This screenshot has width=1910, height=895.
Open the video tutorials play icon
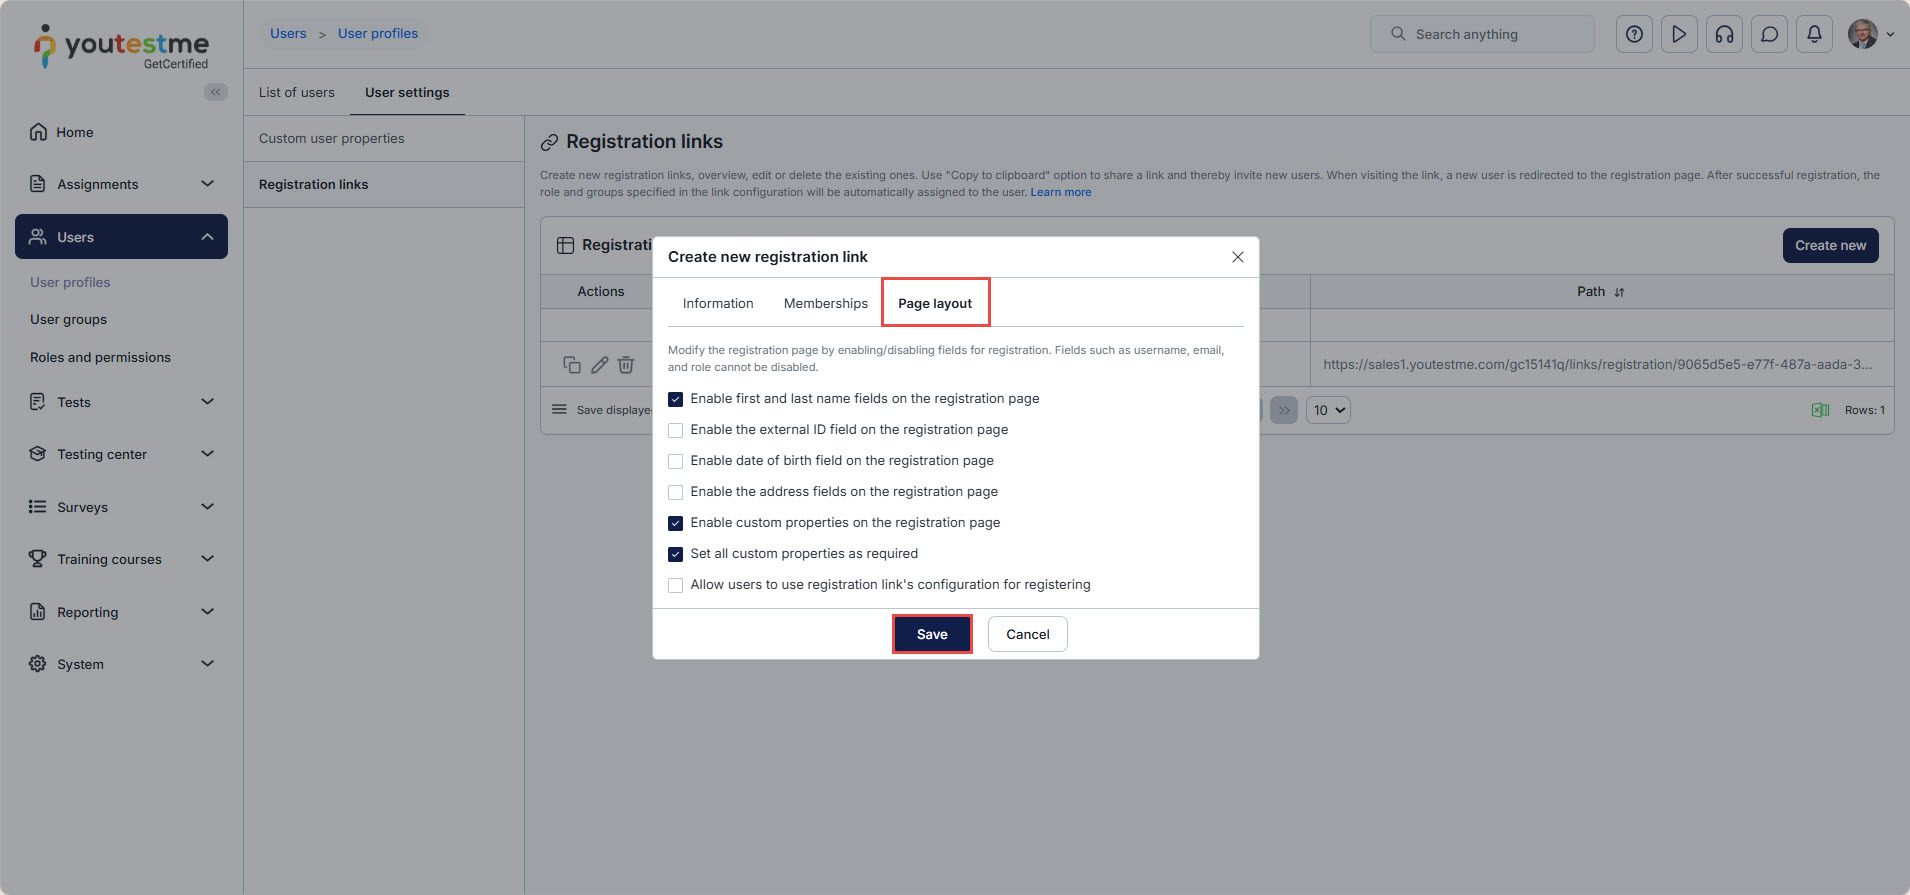(1679, 34)
